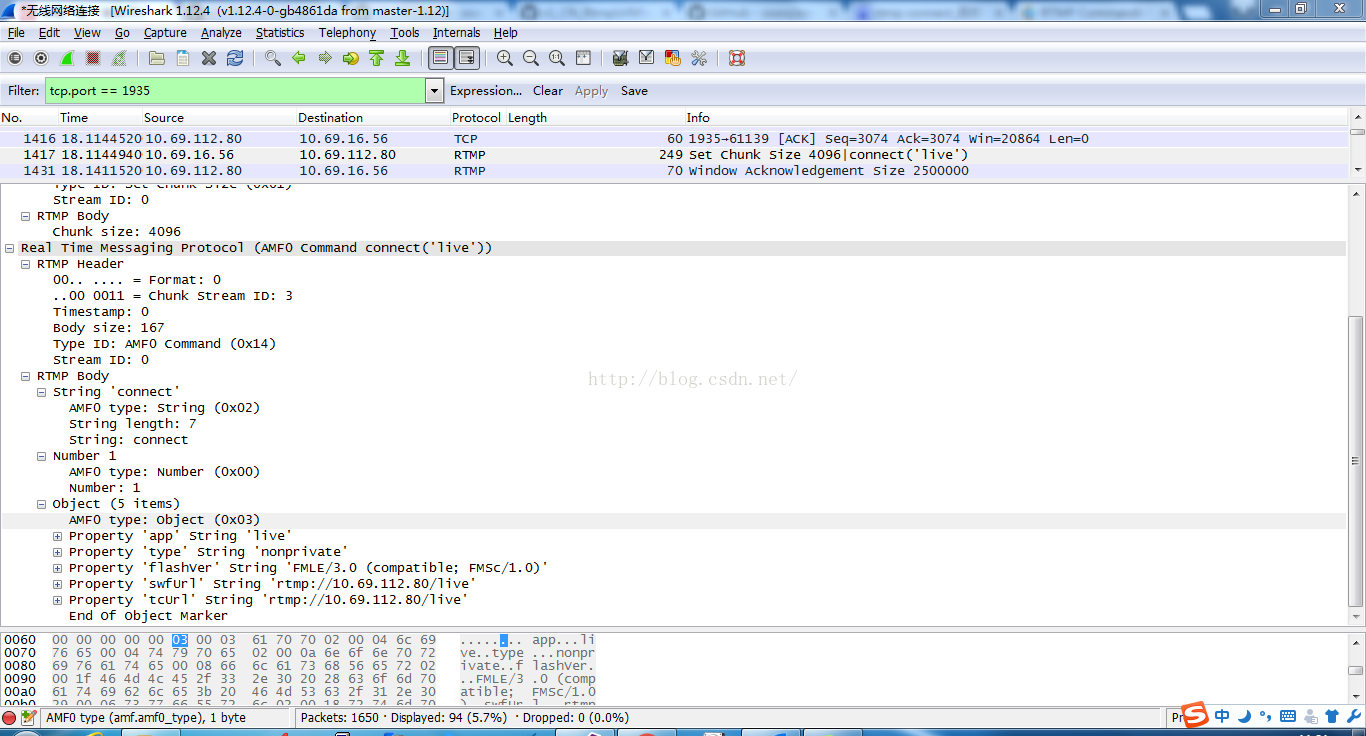Jump to the last packet icon
Viewport: 1366px width, 736px height.
402,58
